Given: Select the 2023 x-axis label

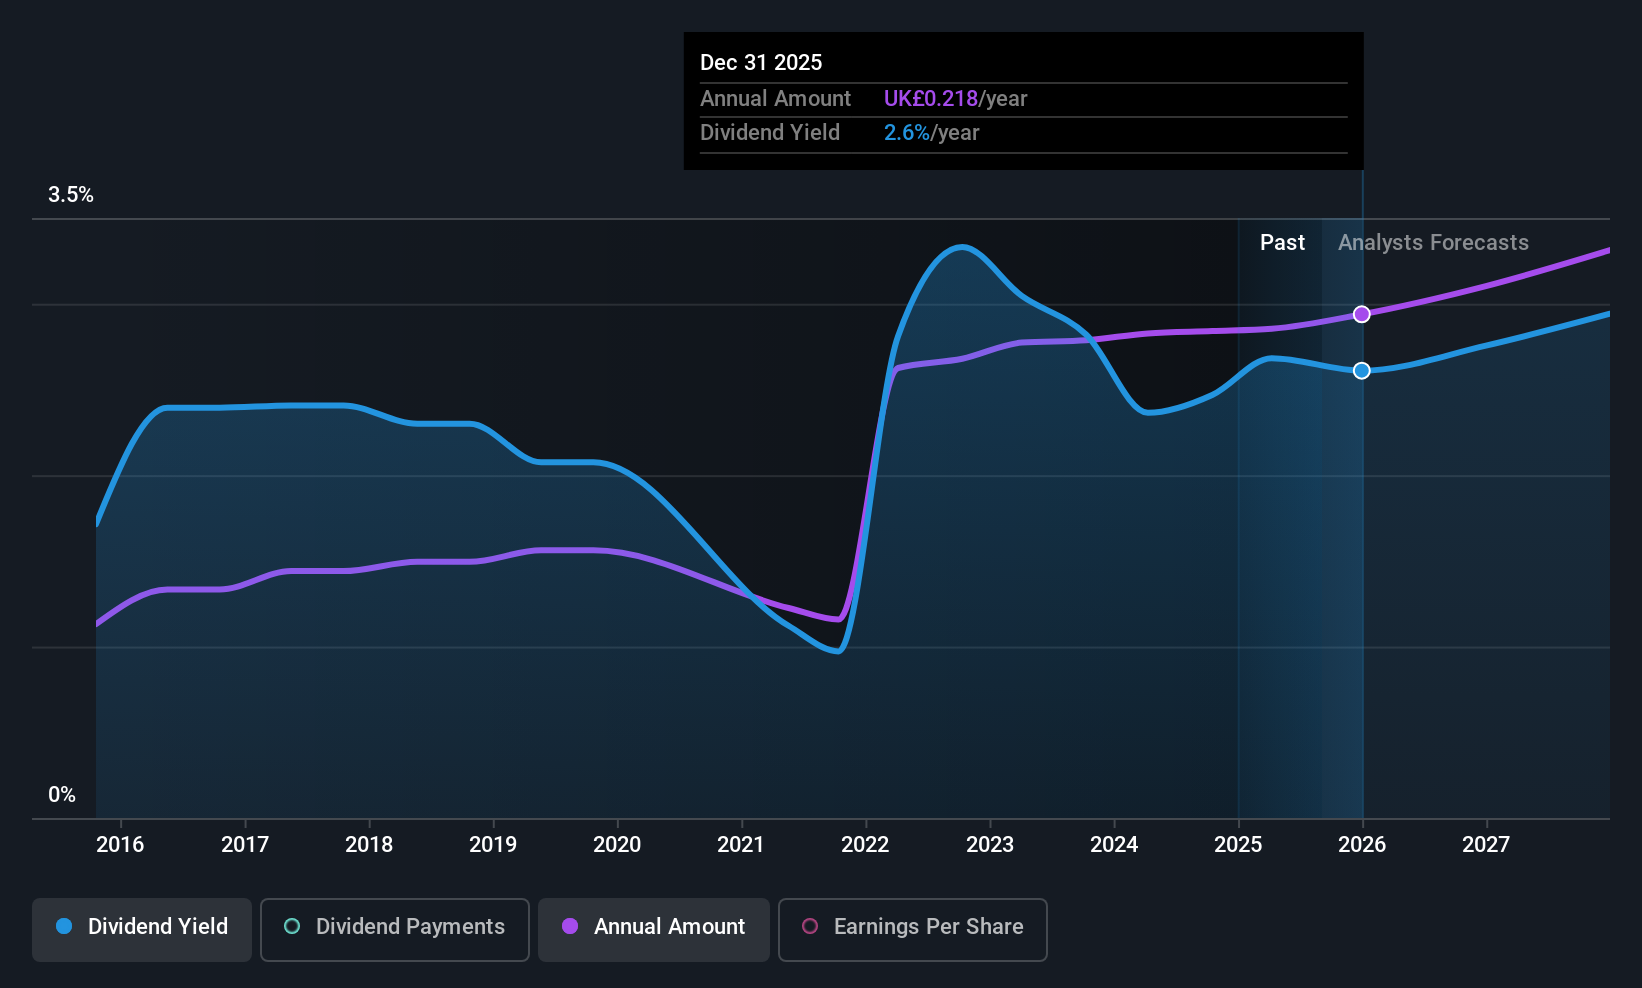Looking at the screenshot, I should 990,844.
